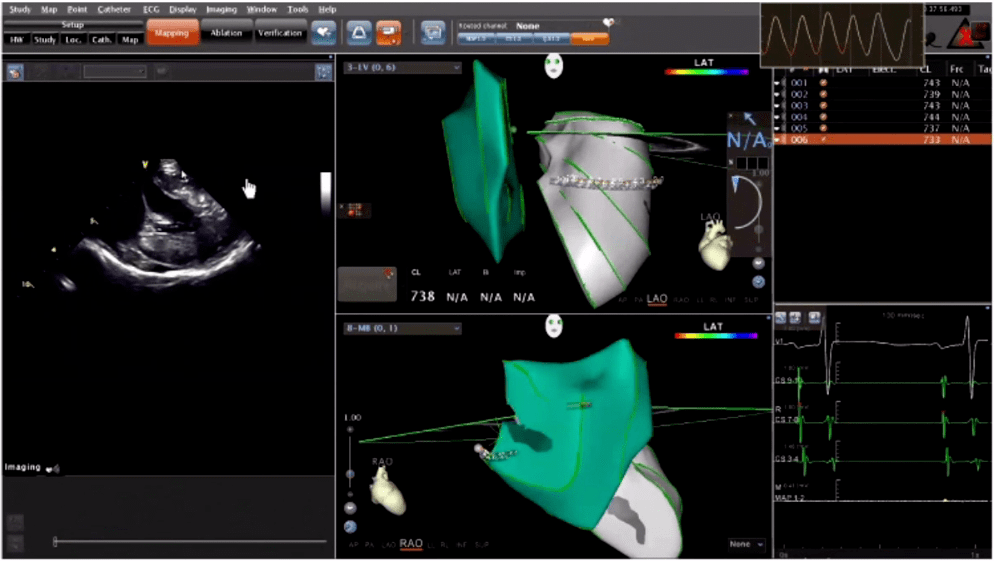This screenshot has height=561, width=994.
Task: Click the heart icon button beside Verification
Action: coord(323,33)
